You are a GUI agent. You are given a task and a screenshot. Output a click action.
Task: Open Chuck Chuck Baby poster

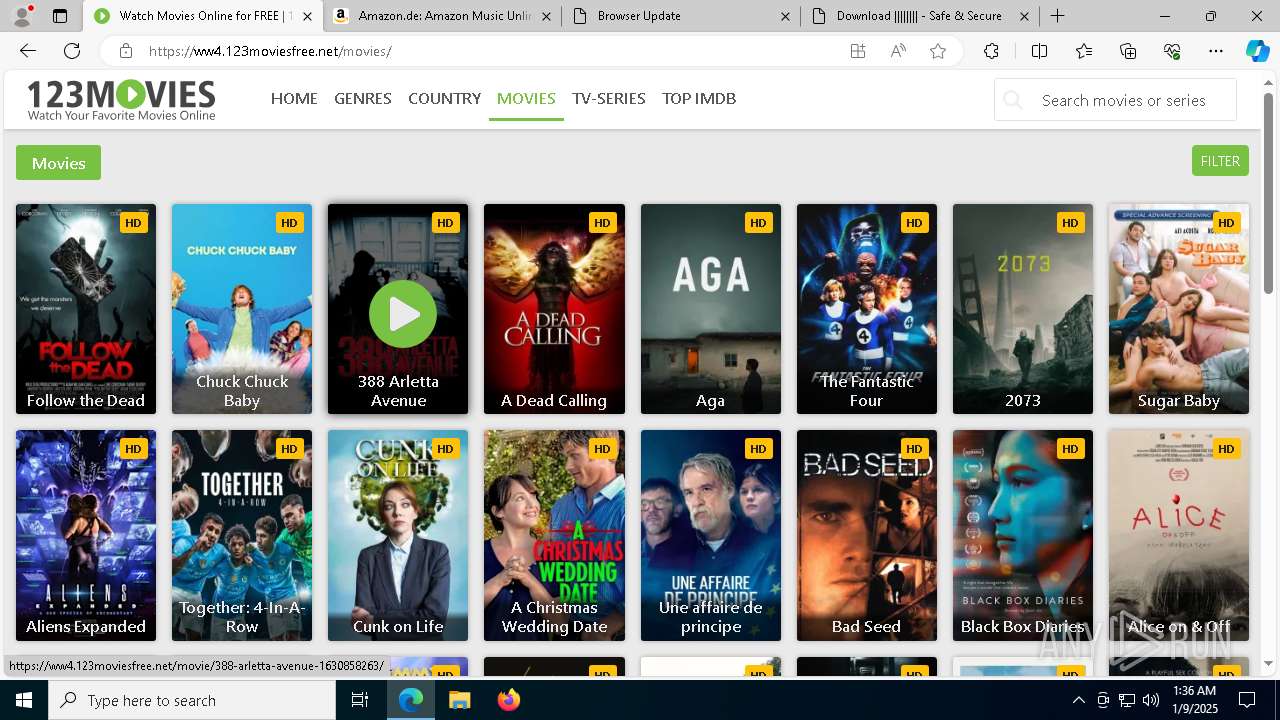point(242,309)
